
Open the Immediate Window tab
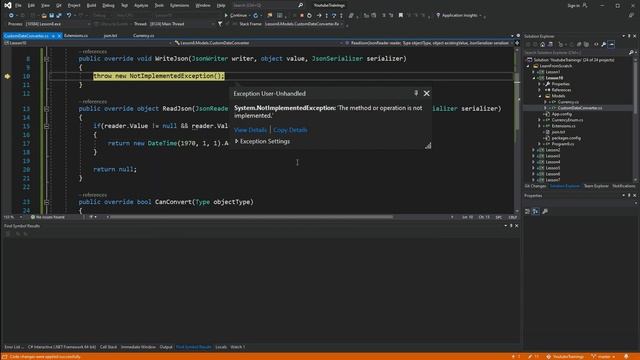pyautogui.click(x=138, y=347)
